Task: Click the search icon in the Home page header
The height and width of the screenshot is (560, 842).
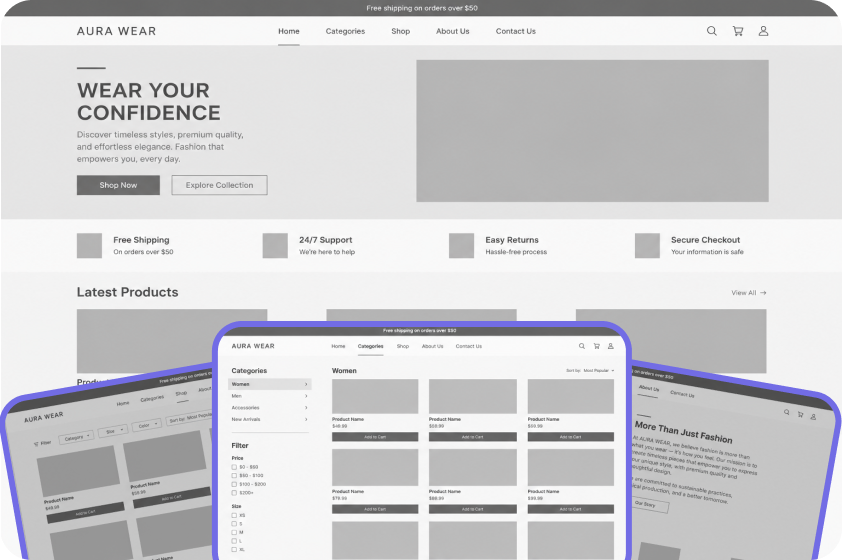Action: [712, 31]
